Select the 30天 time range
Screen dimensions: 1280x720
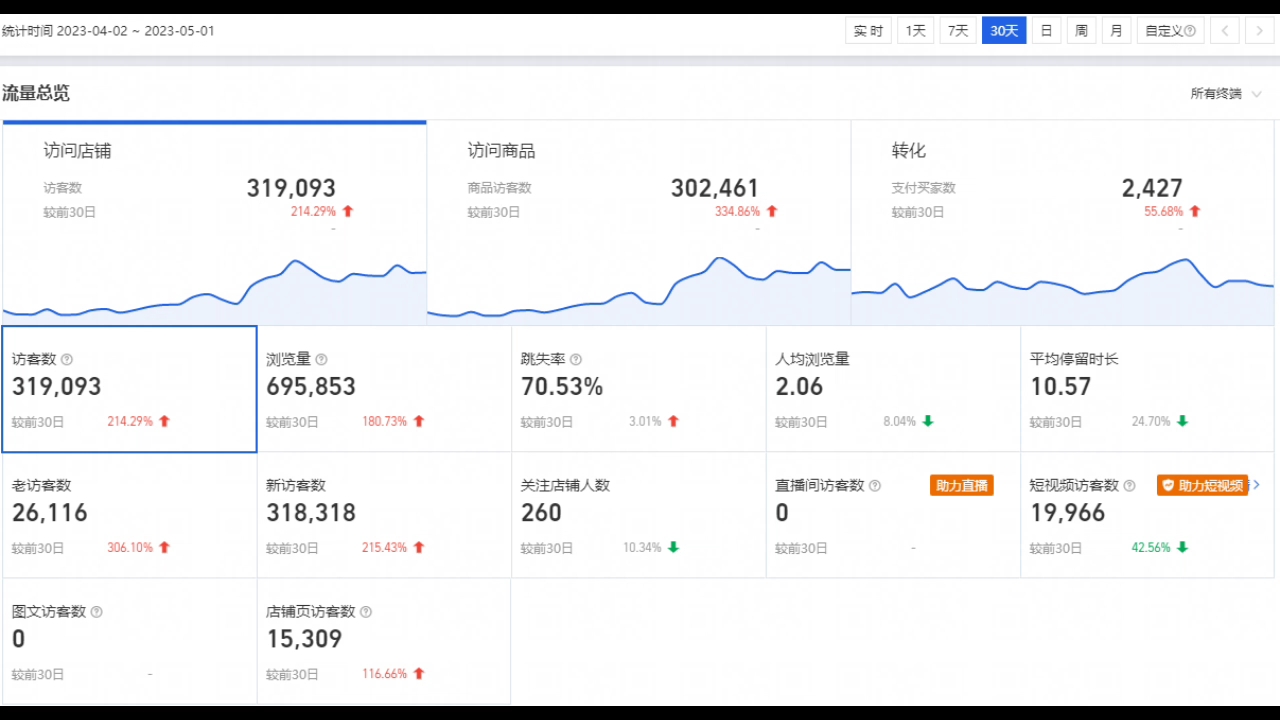coord(1004,31)
